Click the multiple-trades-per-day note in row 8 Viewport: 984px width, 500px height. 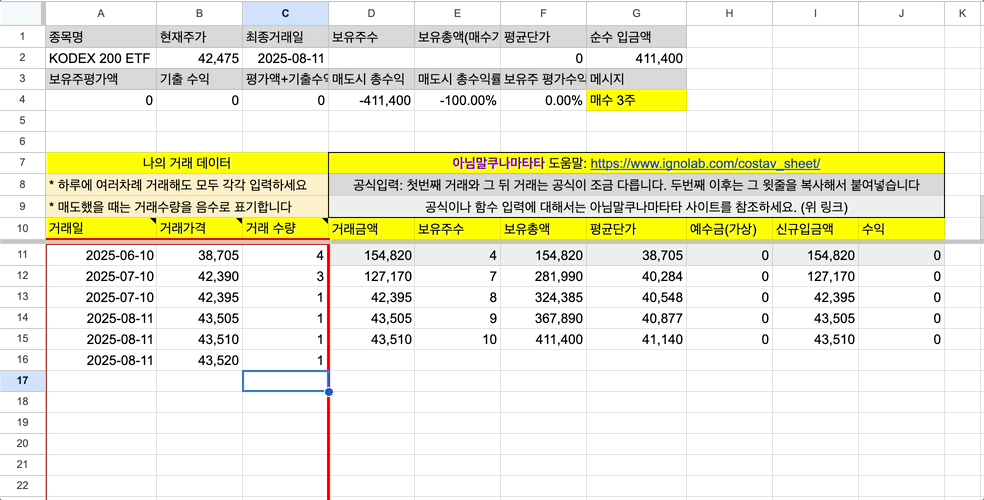click(187, 185)
